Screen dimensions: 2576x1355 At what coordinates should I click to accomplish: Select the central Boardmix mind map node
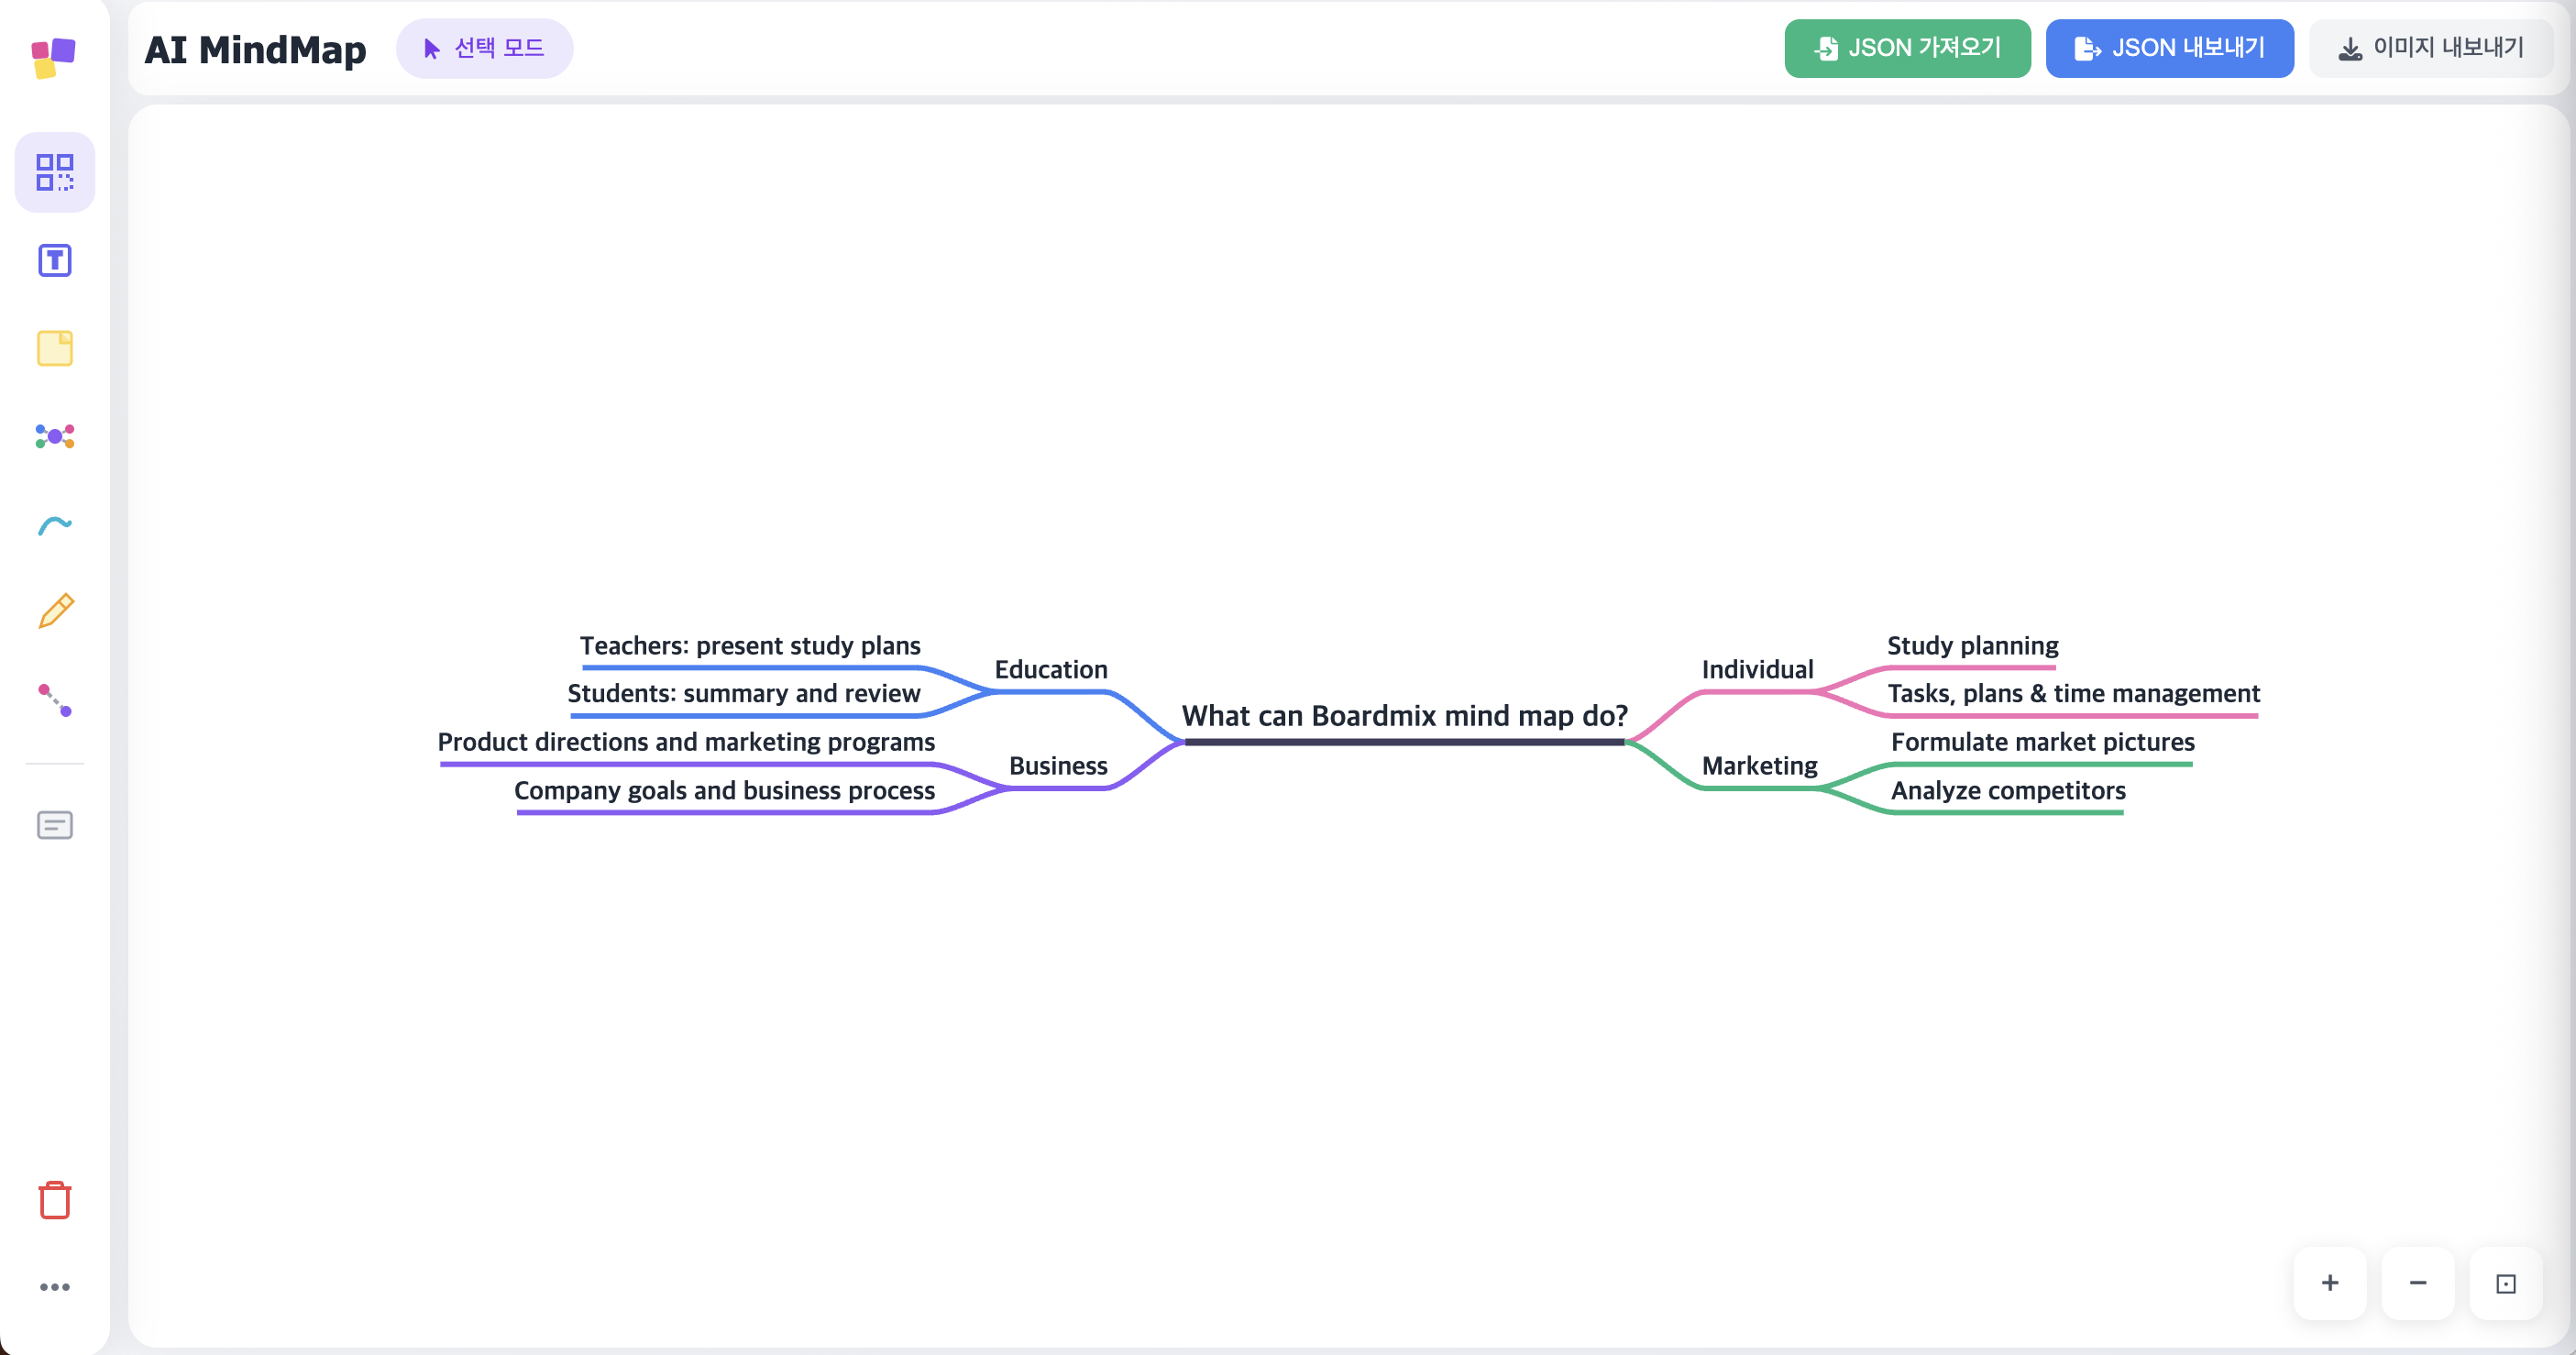tap(1404, 716)
